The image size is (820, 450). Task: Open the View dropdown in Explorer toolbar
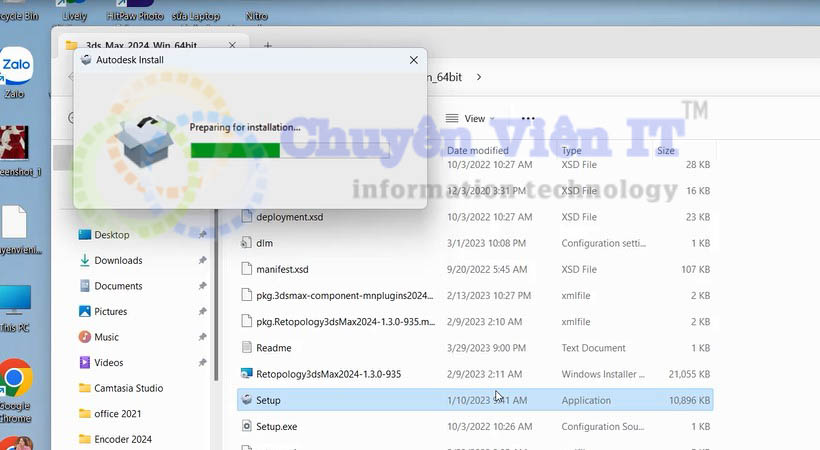[x=470, y=119]
